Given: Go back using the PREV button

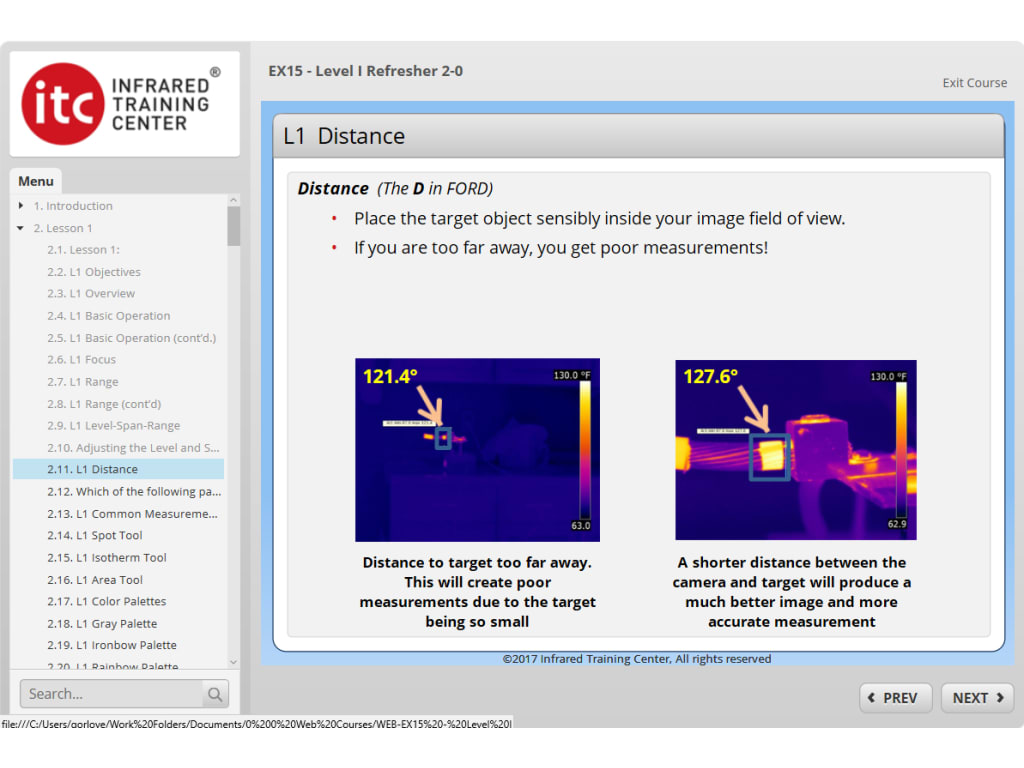Looking at the screenshot, I should 895,698.
